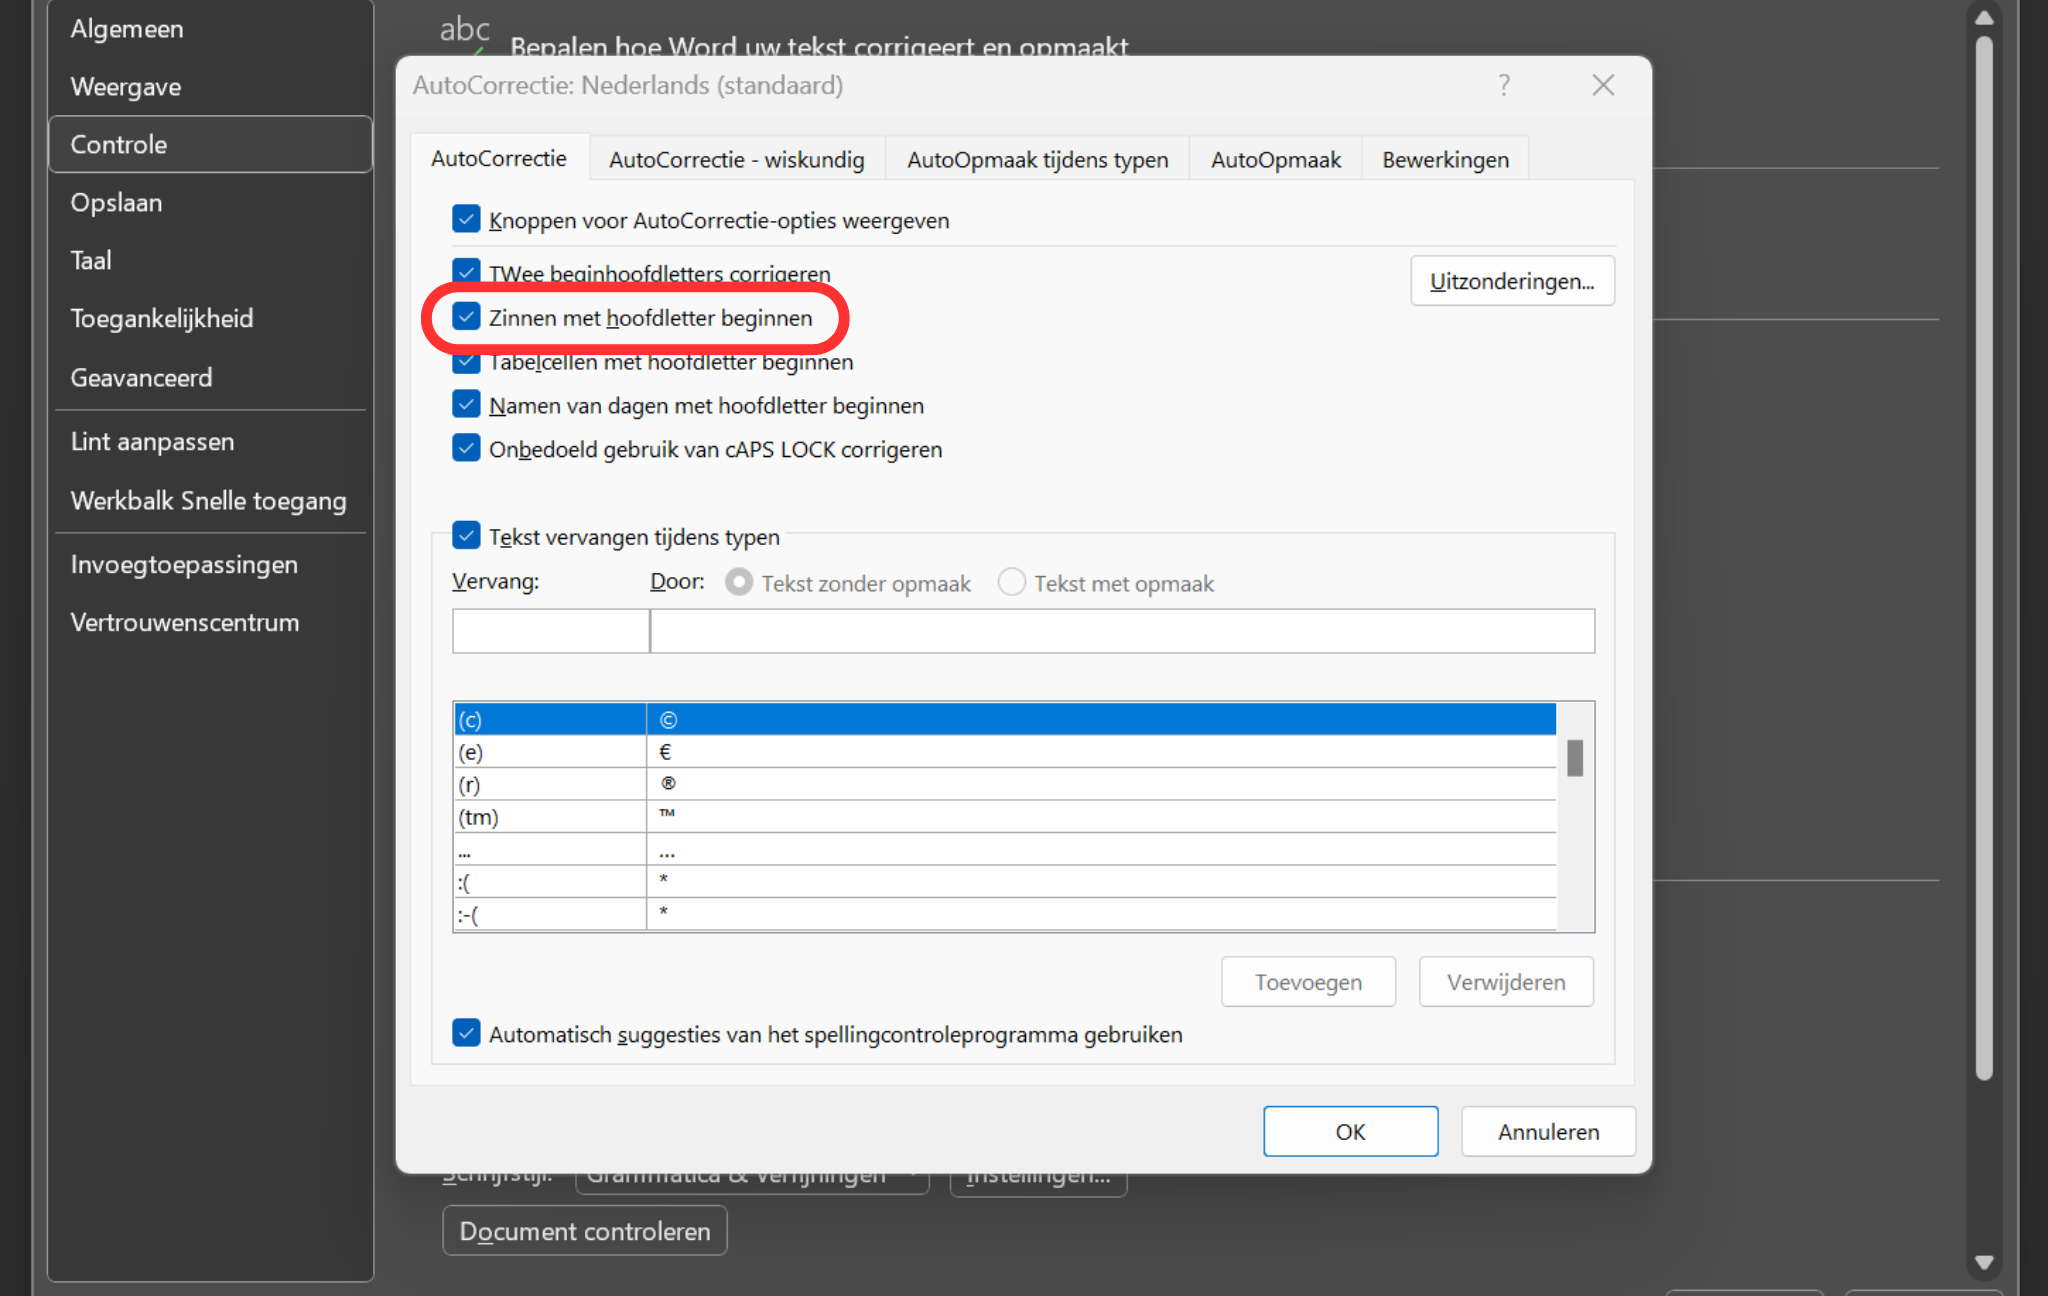
Task: Disable "Onbedoeld gebruik van cAPS LOCK corrigeren"
Action: (x=466, y=448)
